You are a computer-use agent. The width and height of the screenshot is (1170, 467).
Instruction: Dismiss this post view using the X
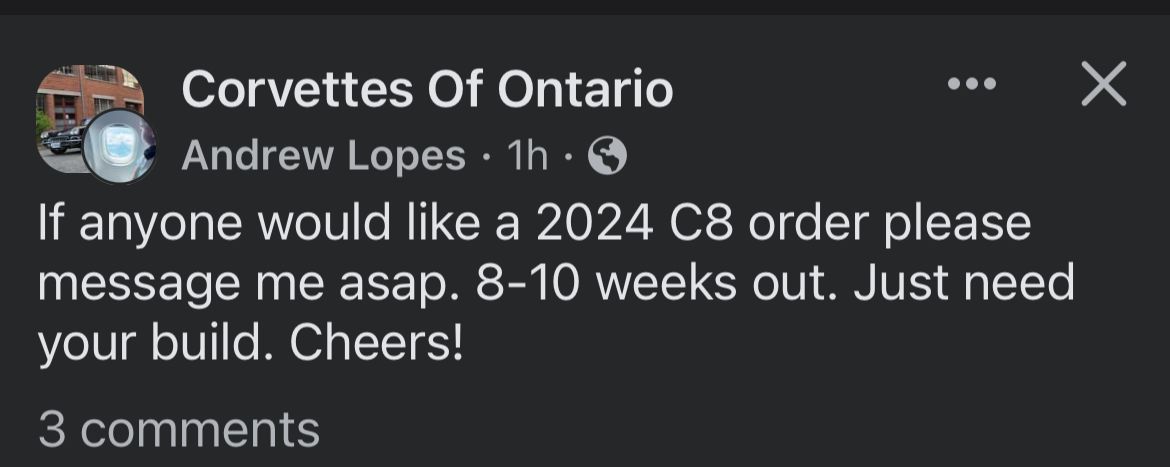[1104, 84]
